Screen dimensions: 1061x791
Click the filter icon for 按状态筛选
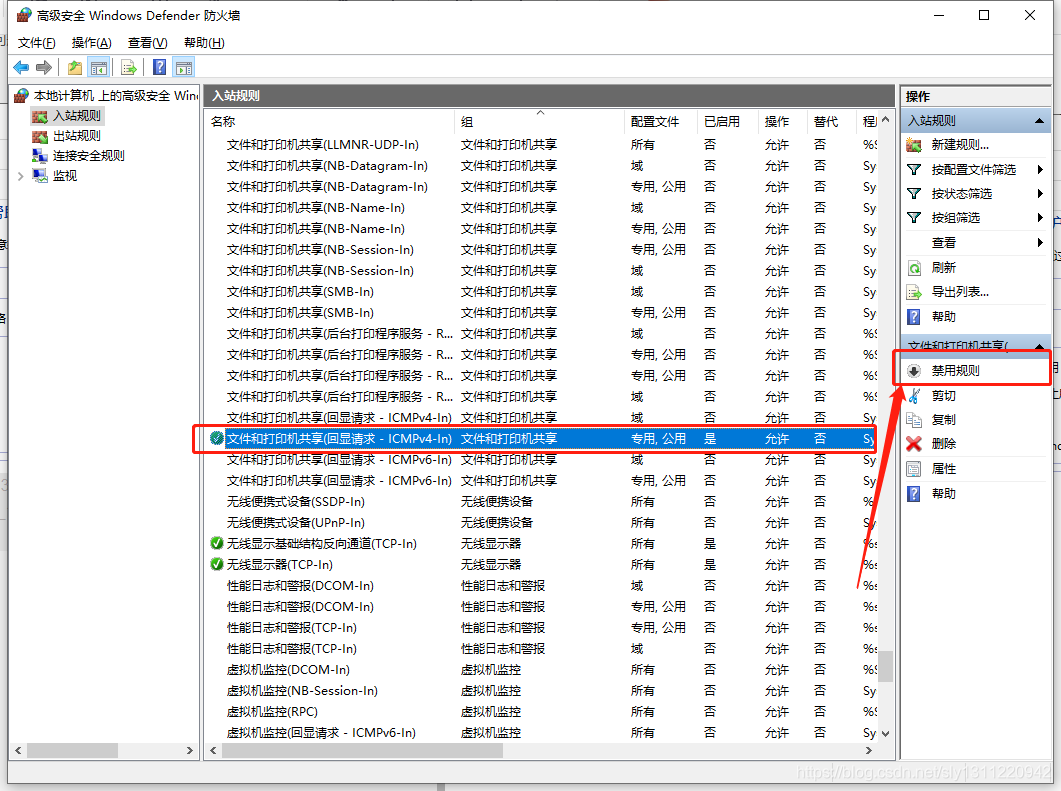click(x=914, y=194)
